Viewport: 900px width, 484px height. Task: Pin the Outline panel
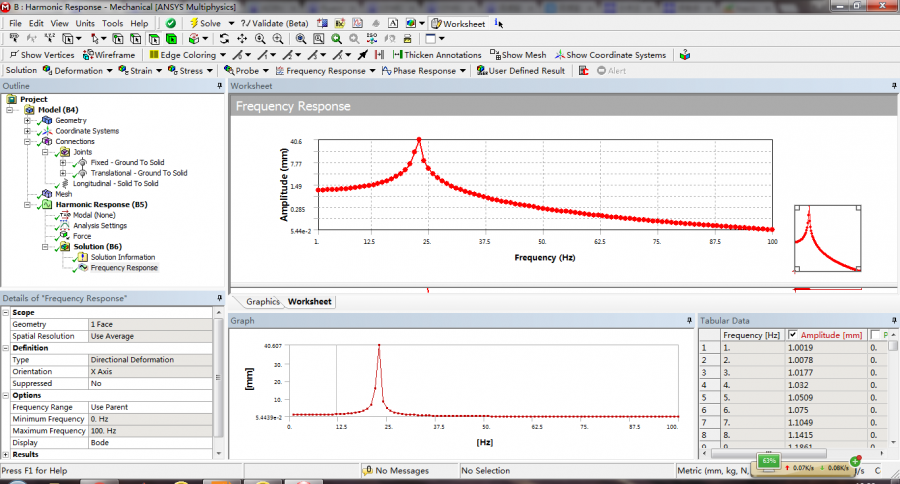[219, 86]
